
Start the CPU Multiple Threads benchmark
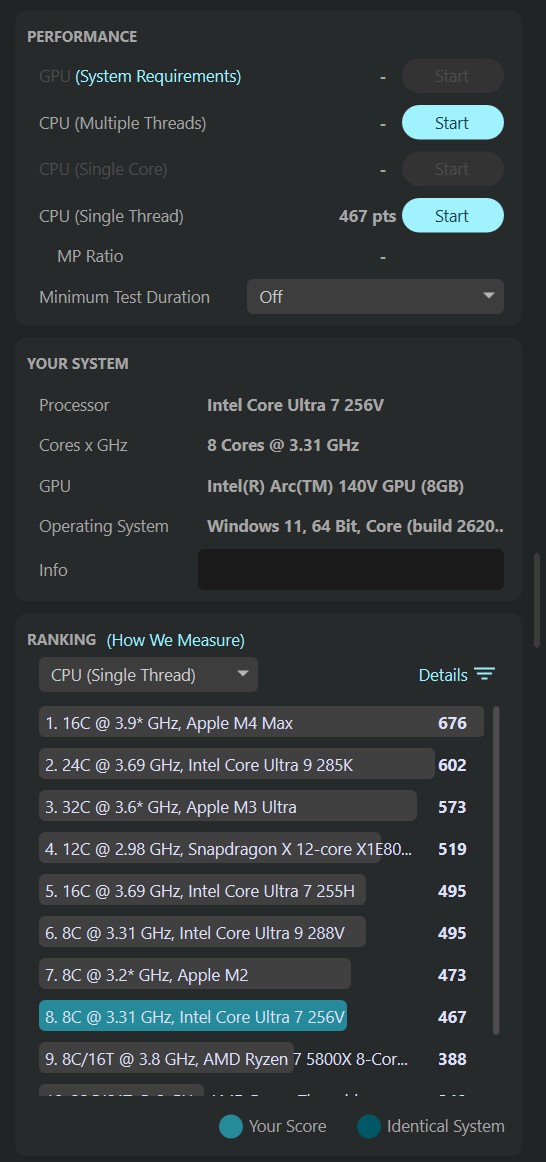pyautogui.click(x=453, y=123)
